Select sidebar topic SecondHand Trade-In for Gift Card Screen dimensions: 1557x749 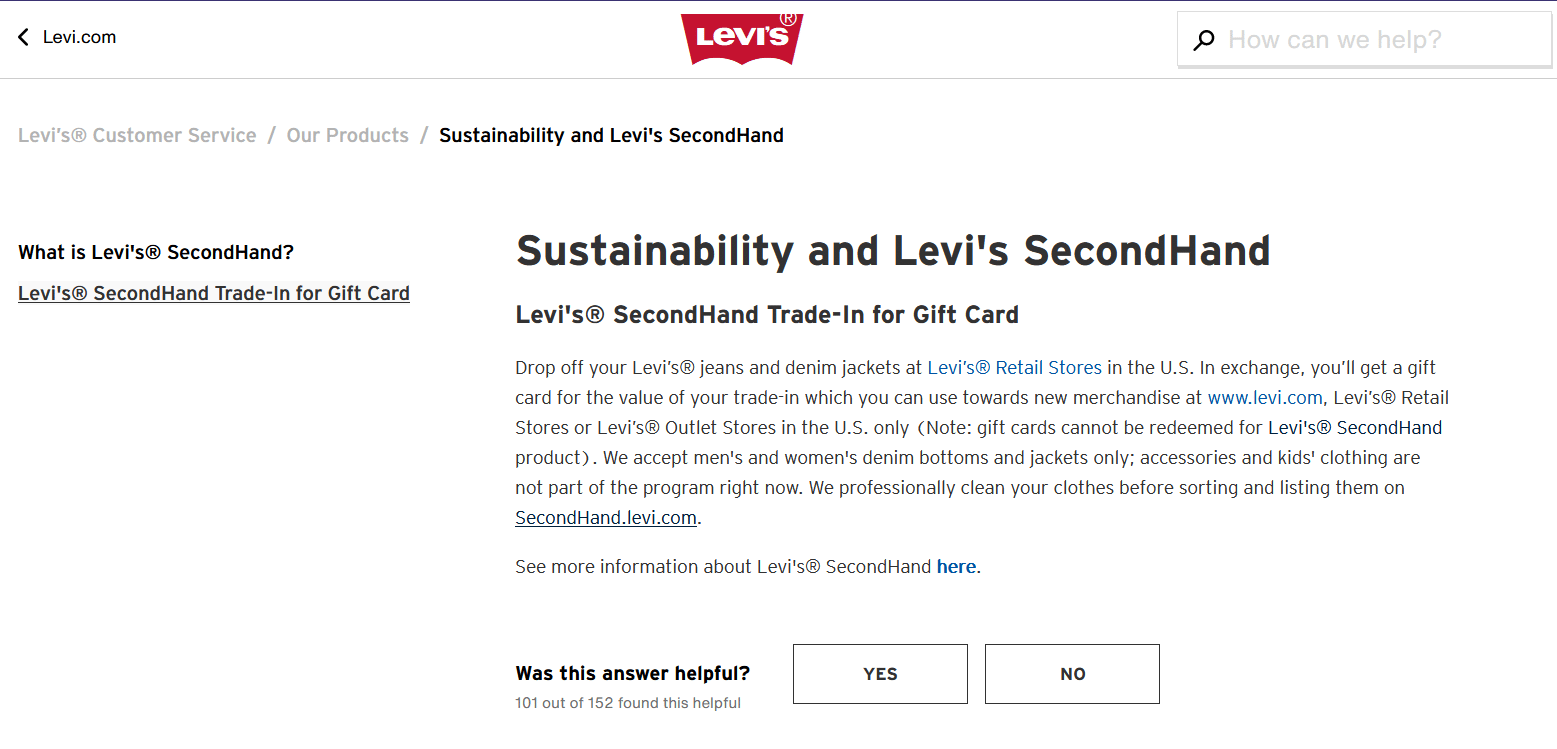pos(214,293)
